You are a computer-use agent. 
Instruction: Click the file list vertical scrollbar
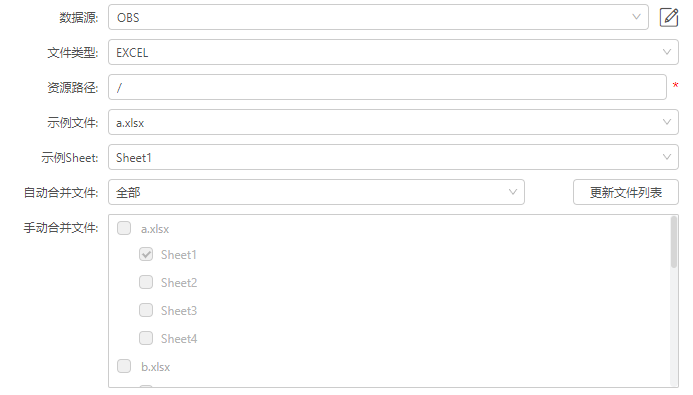tap(674, 242)
